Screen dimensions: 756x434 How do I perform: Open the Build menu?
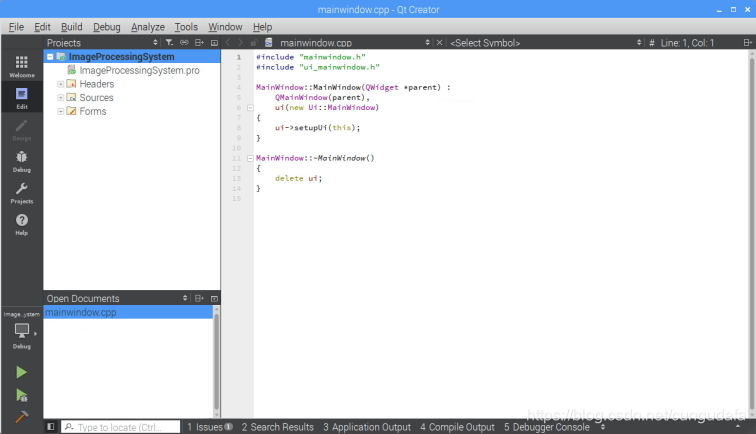pyautogui.click(x=71, y=27)
